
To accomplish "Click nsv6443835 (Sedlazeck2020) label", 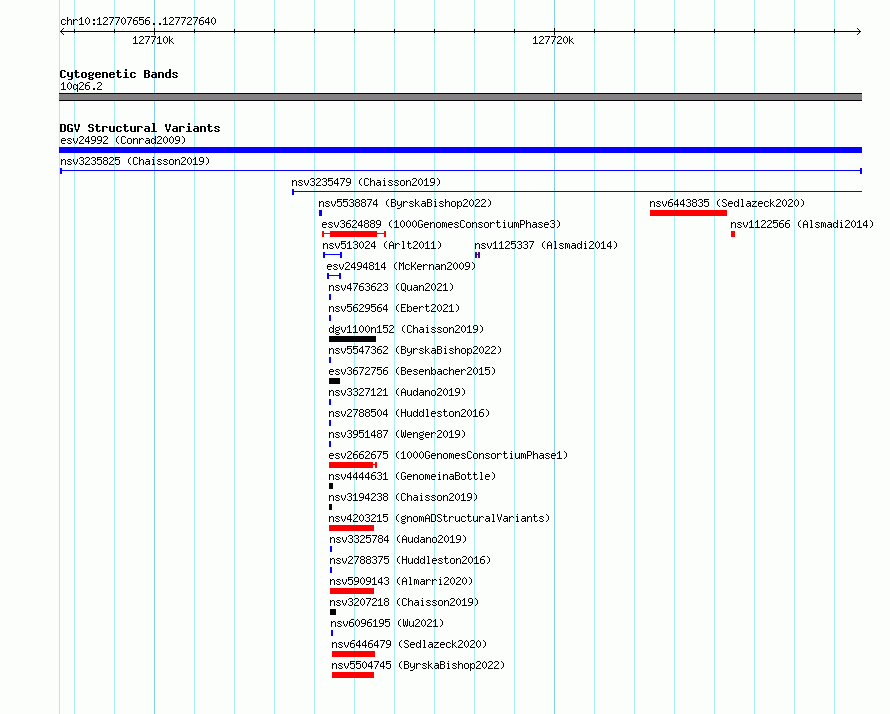I will [x=727, y=203].
